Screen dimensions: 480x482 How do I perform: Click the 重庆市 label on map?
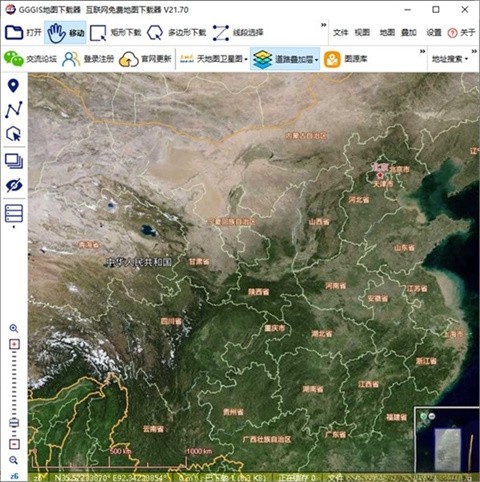point(275,328)
